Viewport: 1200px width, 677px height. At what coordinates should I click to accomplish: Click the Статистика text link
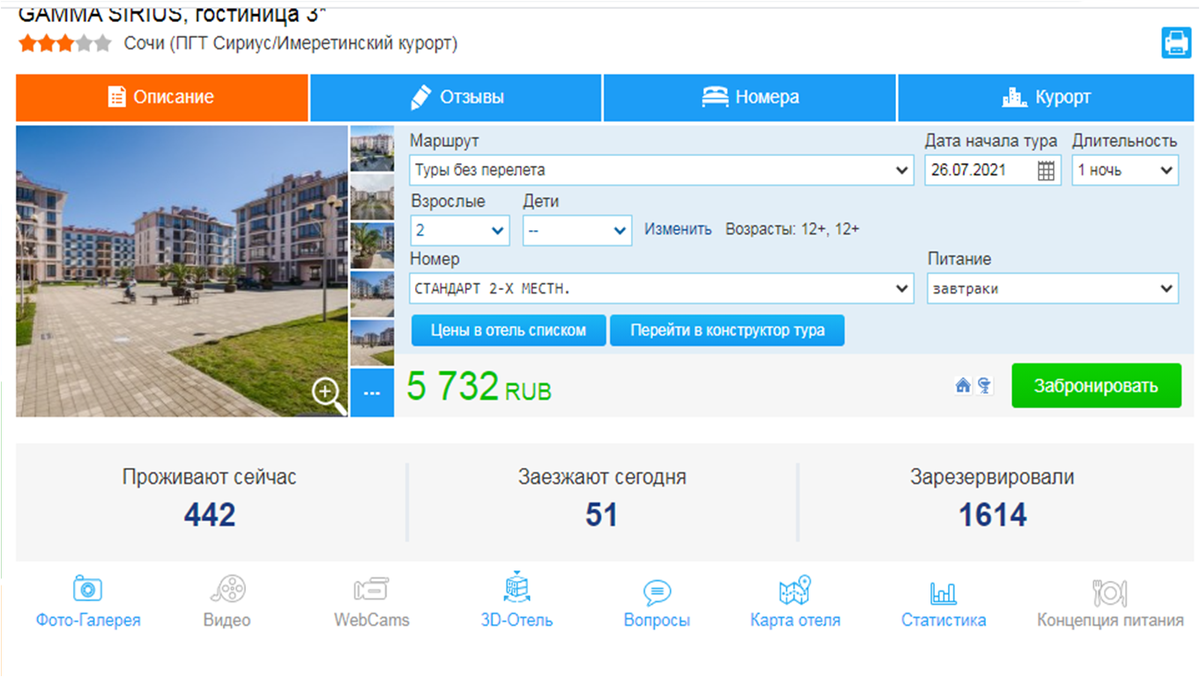(943, 620)
